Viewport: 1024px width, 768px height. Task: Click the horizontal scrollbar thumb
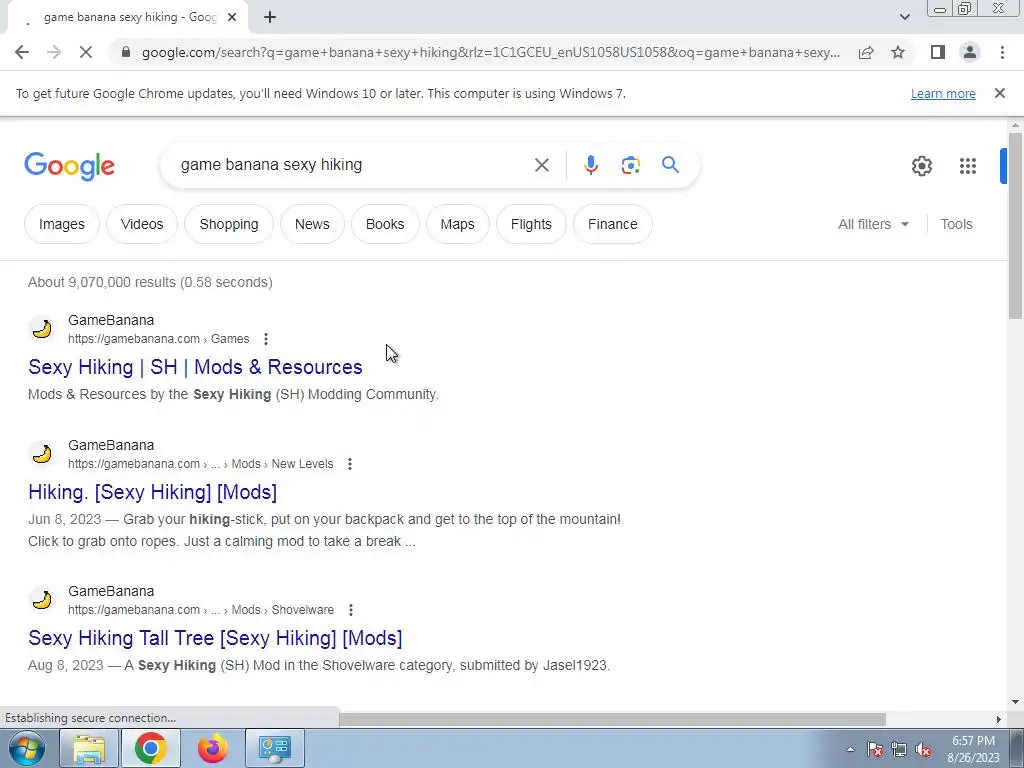click(x=612, y=719)
